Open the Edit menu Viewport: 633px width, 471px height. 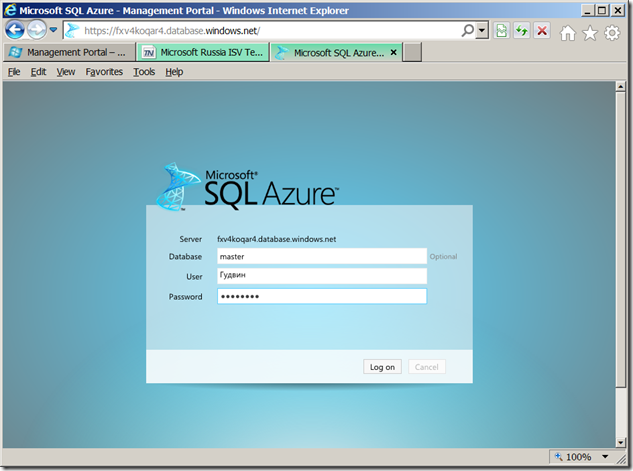tap(38, 72)
